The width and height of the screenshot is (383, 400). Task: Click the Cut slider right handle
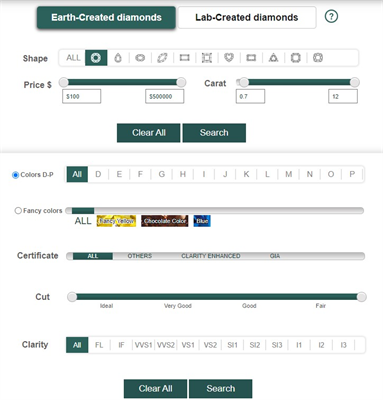tap(361, 297)
